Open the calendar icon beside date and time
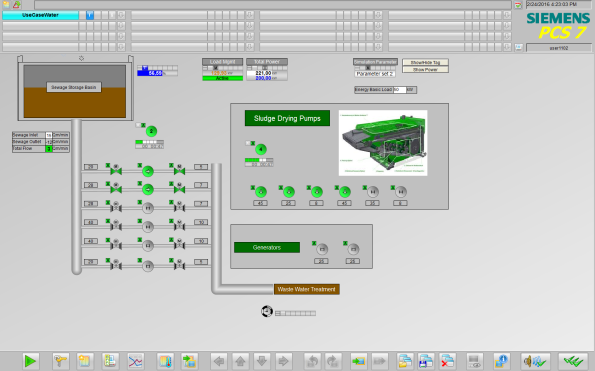The height and width of the screenshot is (371, 595). coord(518,5)
